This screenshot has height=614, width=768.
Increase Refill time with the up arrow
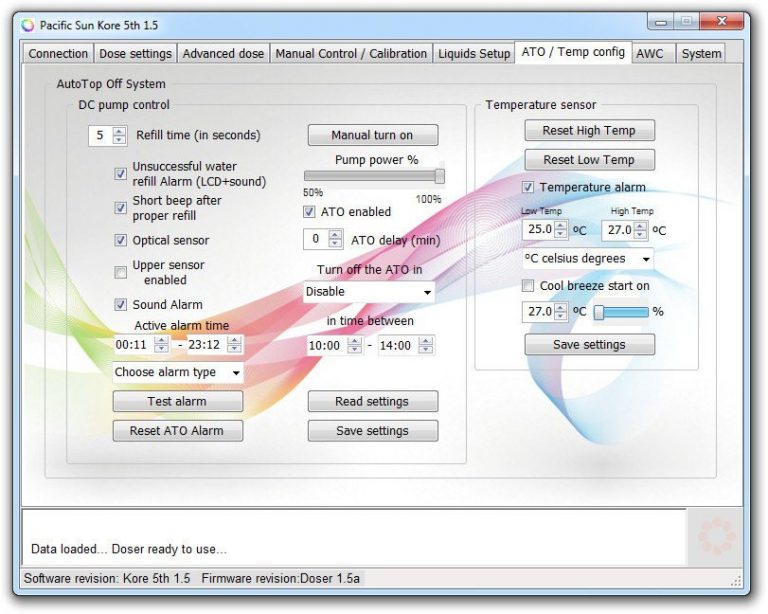(120, 131)
